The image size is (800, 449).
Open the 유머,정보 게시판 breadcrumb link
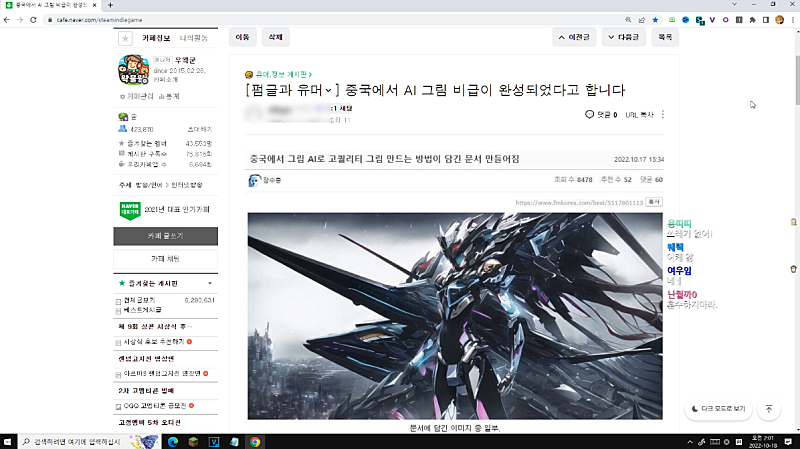pos(283,74)
